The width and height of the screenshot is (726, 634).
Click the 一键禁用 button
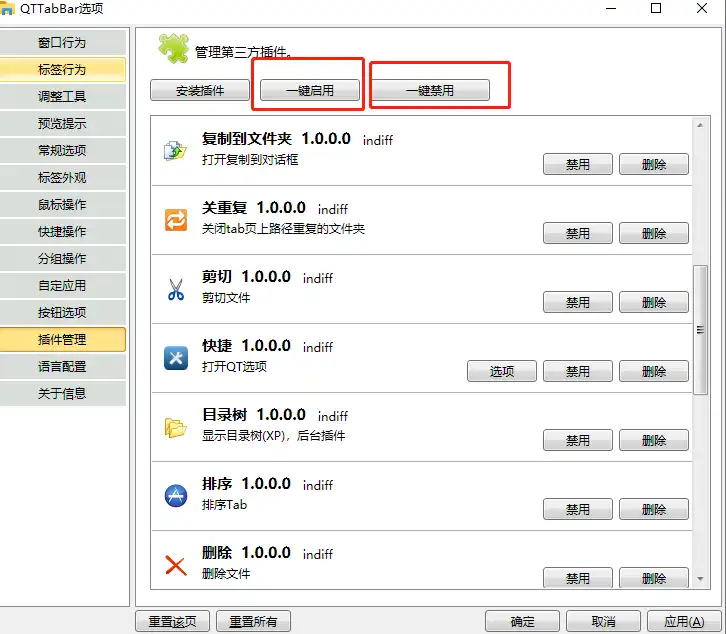pyautogui.click(x=430, y=90)
